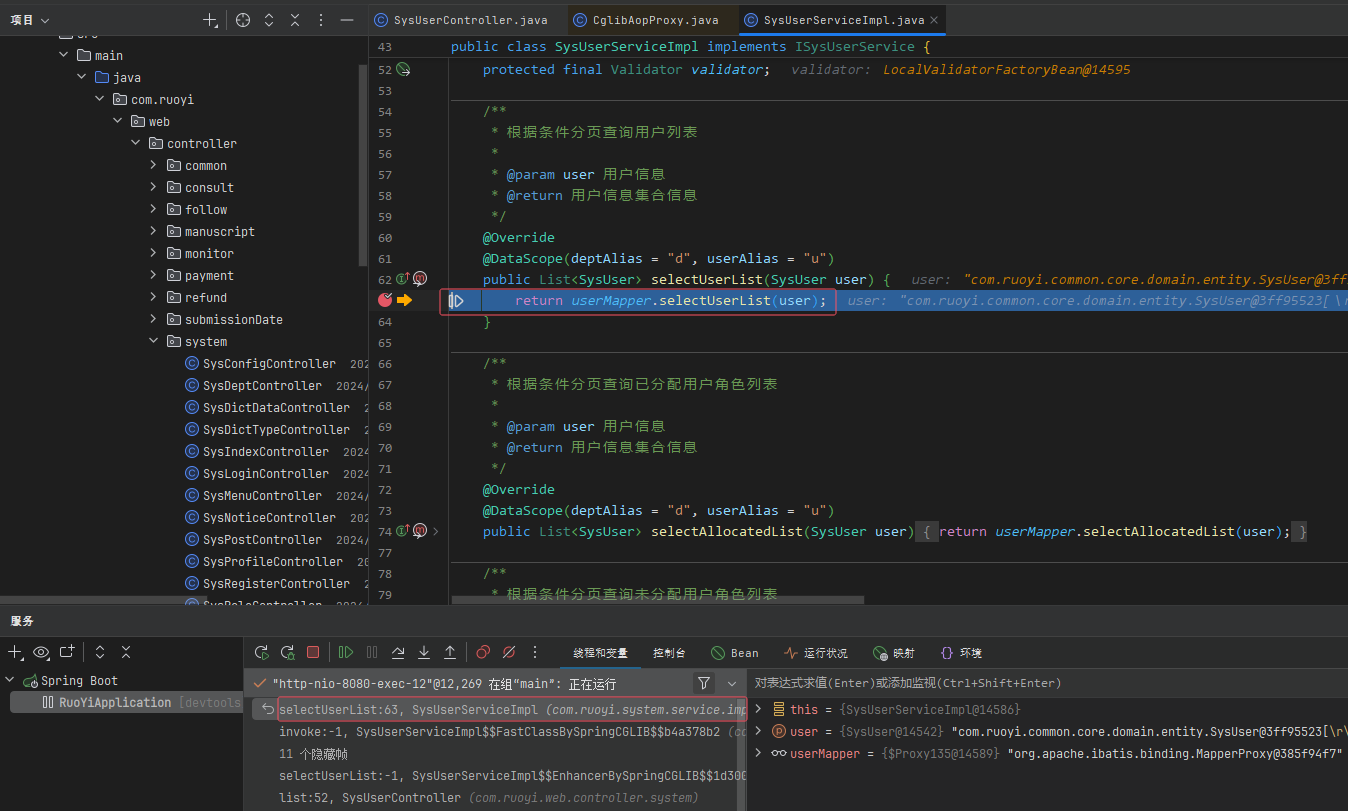Collapse the controller package
Viewport: 1348px width, 811px height.
[x=136, y=143]
